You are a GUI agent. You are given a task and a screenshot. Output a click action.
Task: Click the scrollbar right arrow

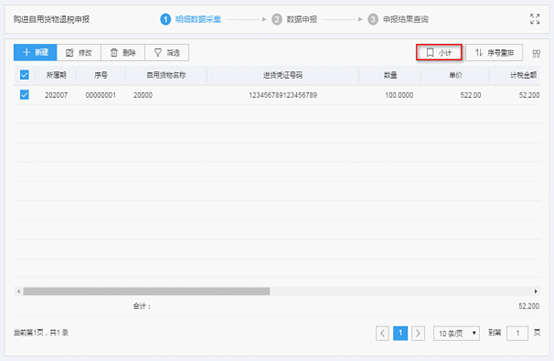tap(536, 291)
